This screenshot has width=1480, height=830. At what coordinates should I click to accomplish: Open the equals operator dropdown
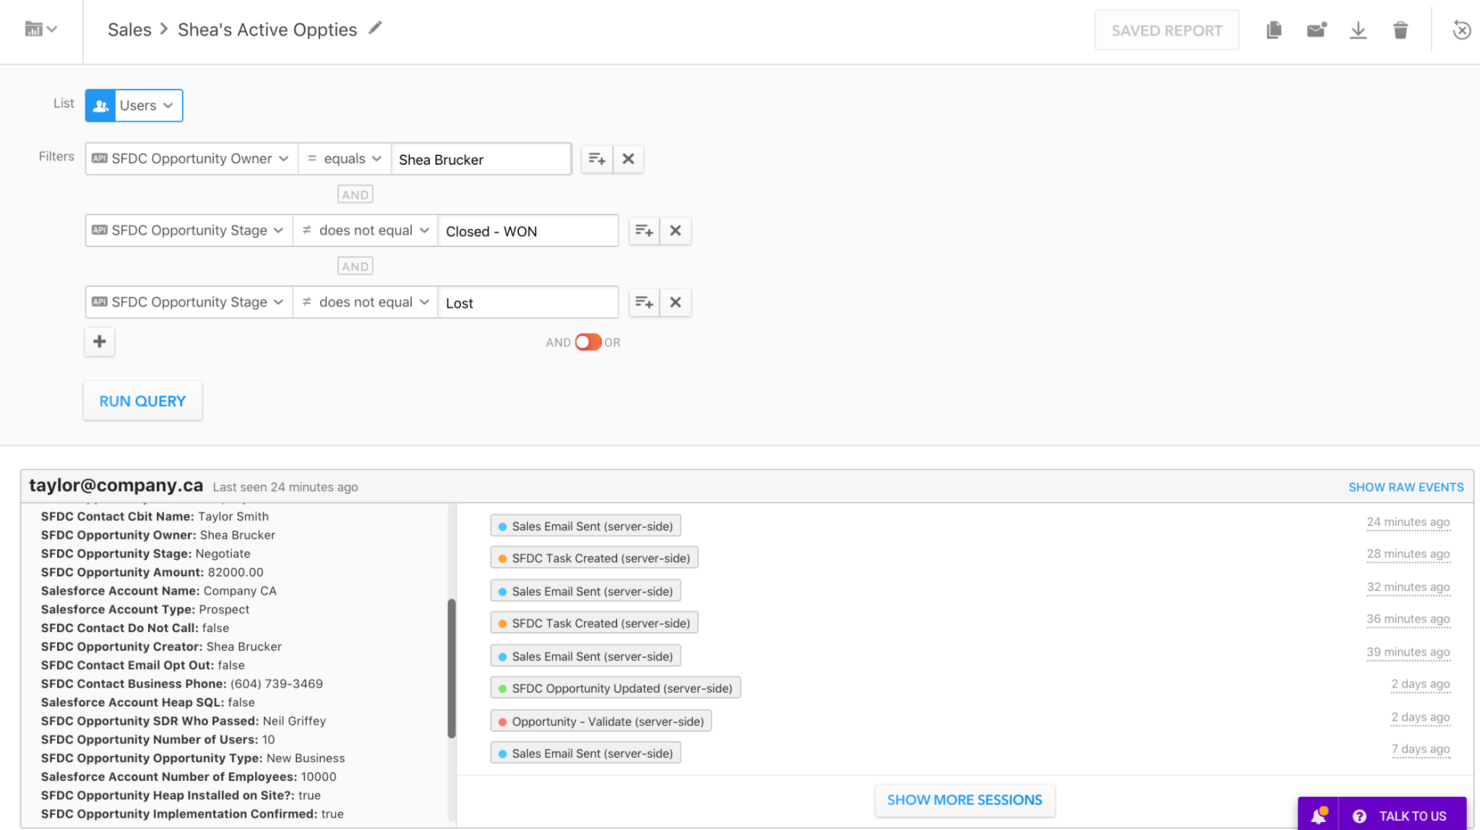coord(344,158)
